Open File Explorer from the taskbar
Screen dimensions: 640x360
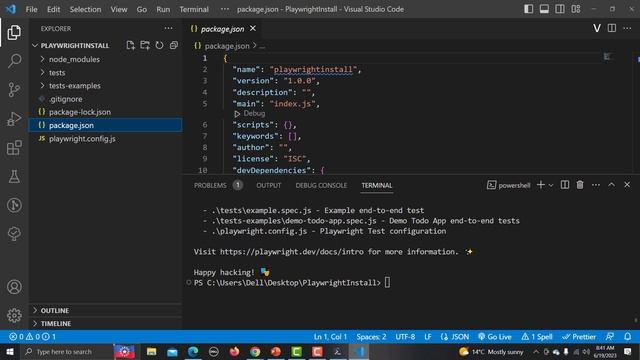[x=151, y=351]
